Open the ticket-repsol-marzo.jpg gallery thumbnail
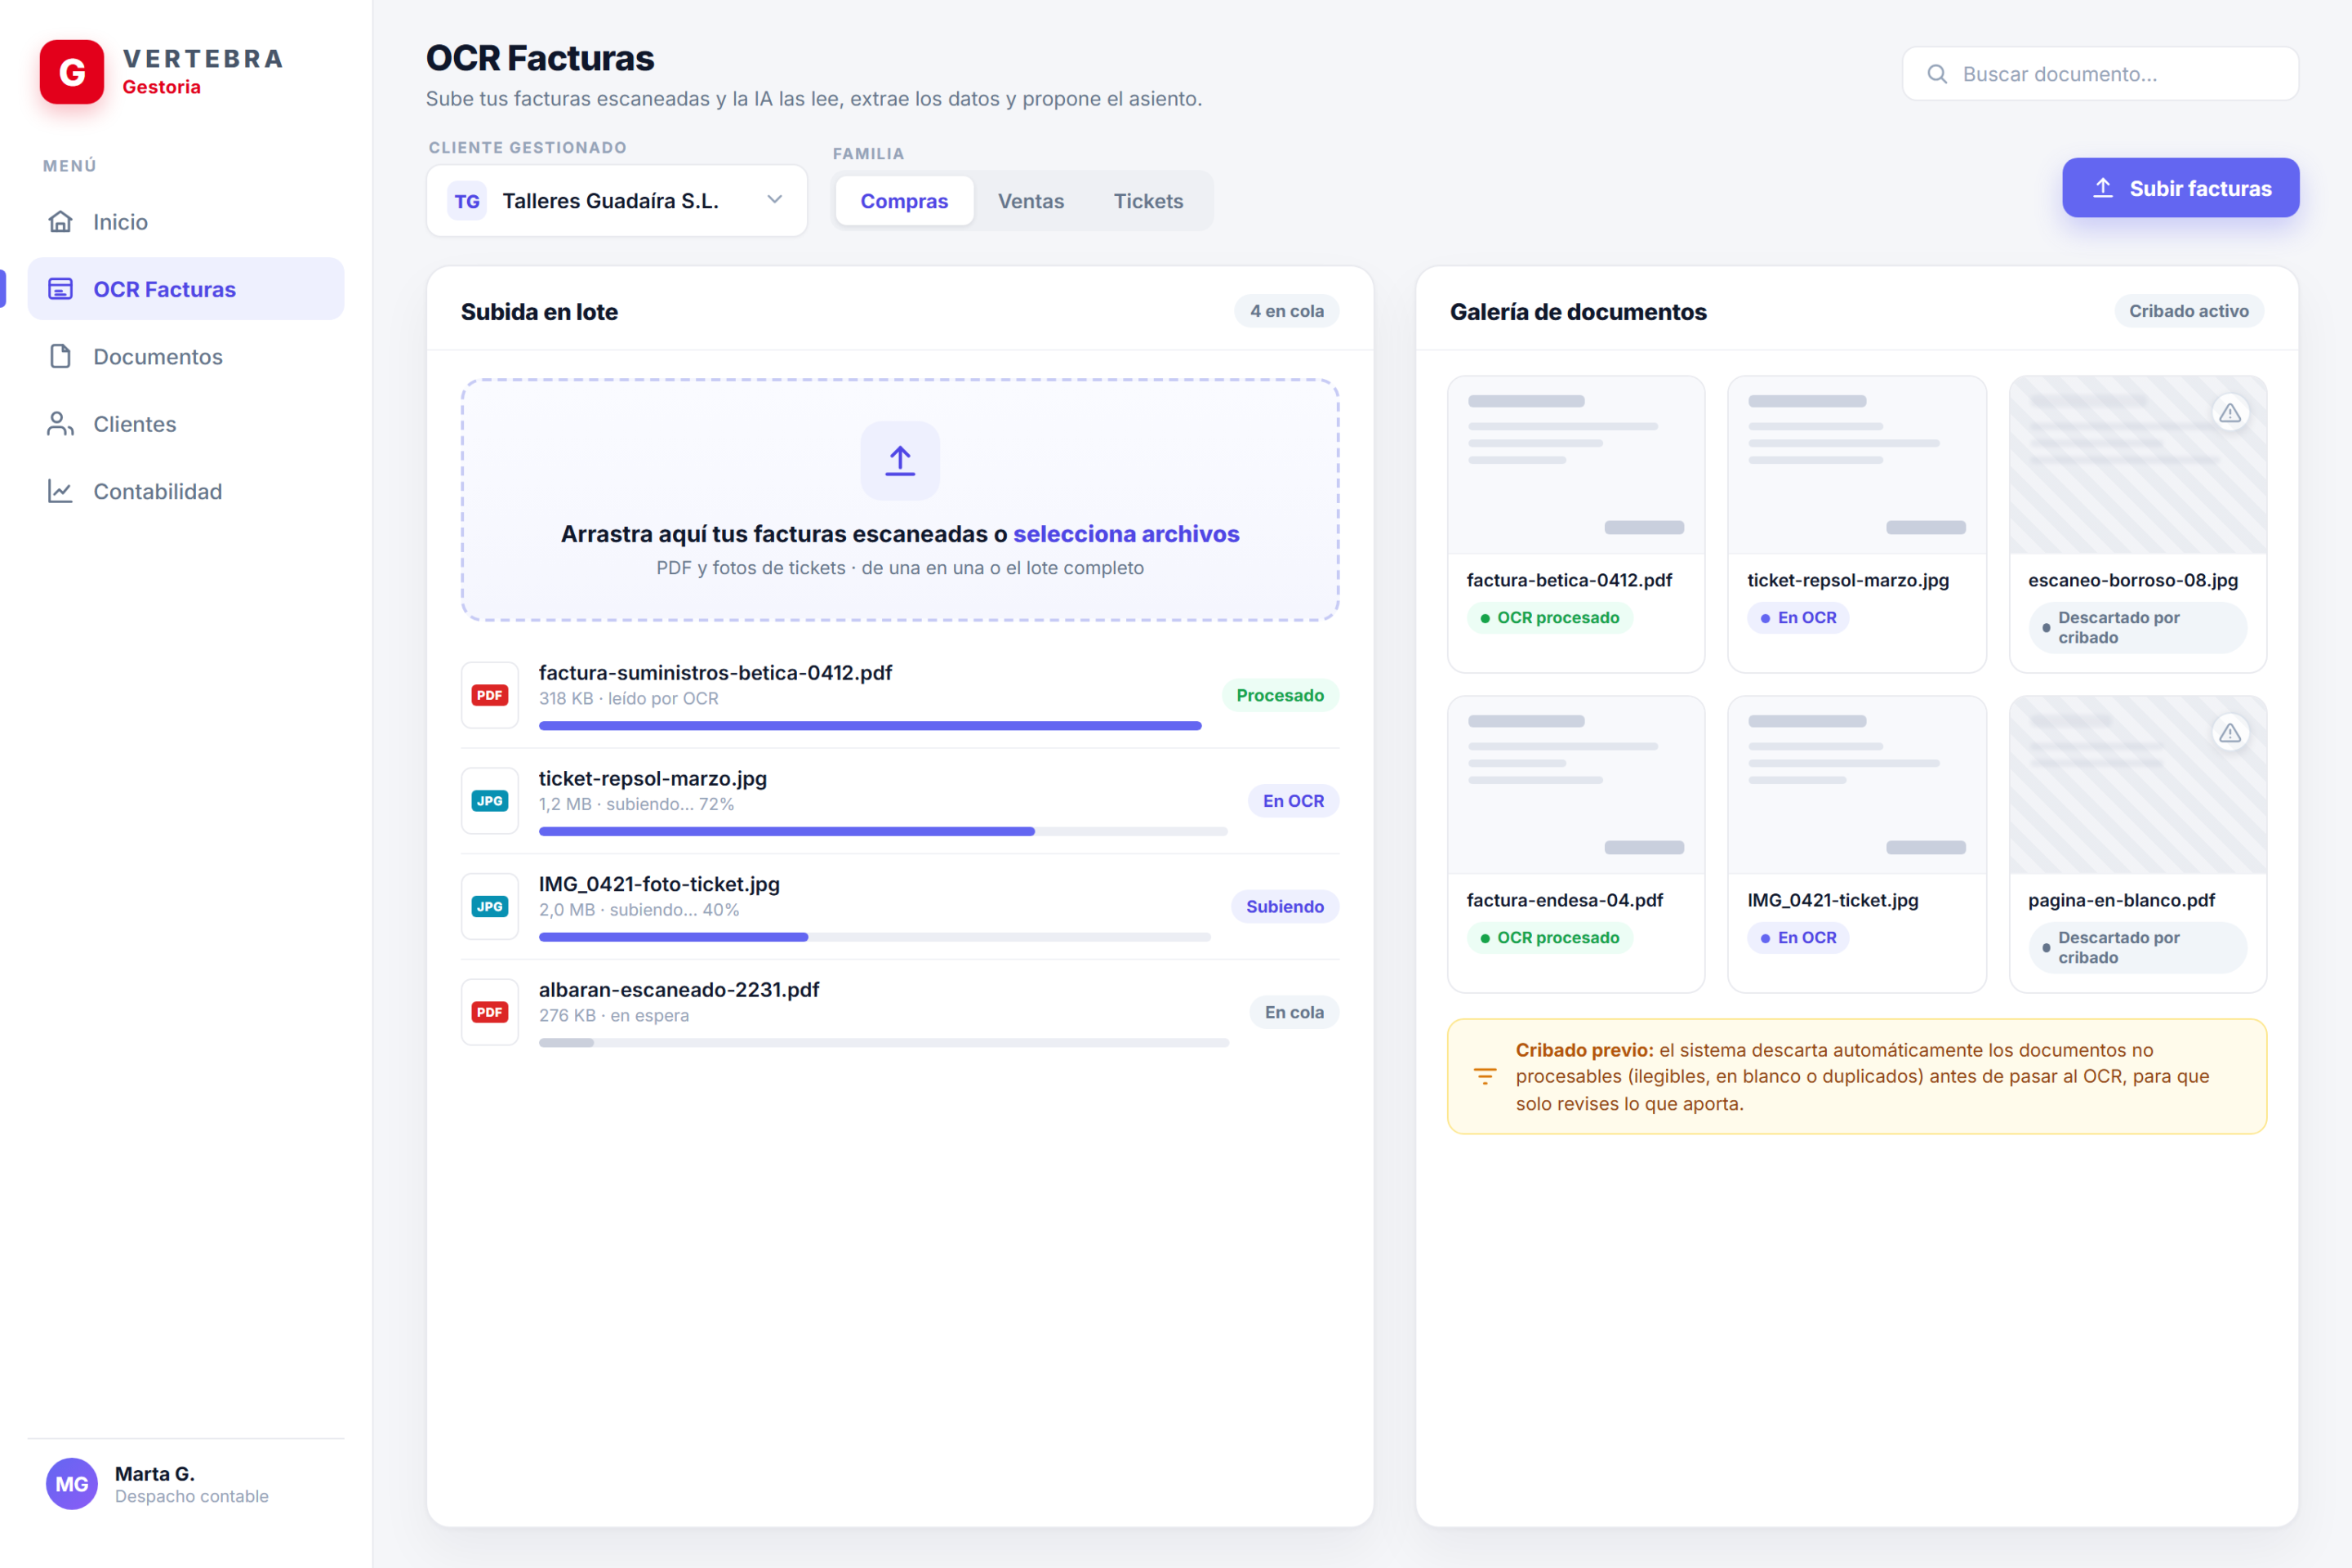The image size is (2352, 1568). [1857, 465]
